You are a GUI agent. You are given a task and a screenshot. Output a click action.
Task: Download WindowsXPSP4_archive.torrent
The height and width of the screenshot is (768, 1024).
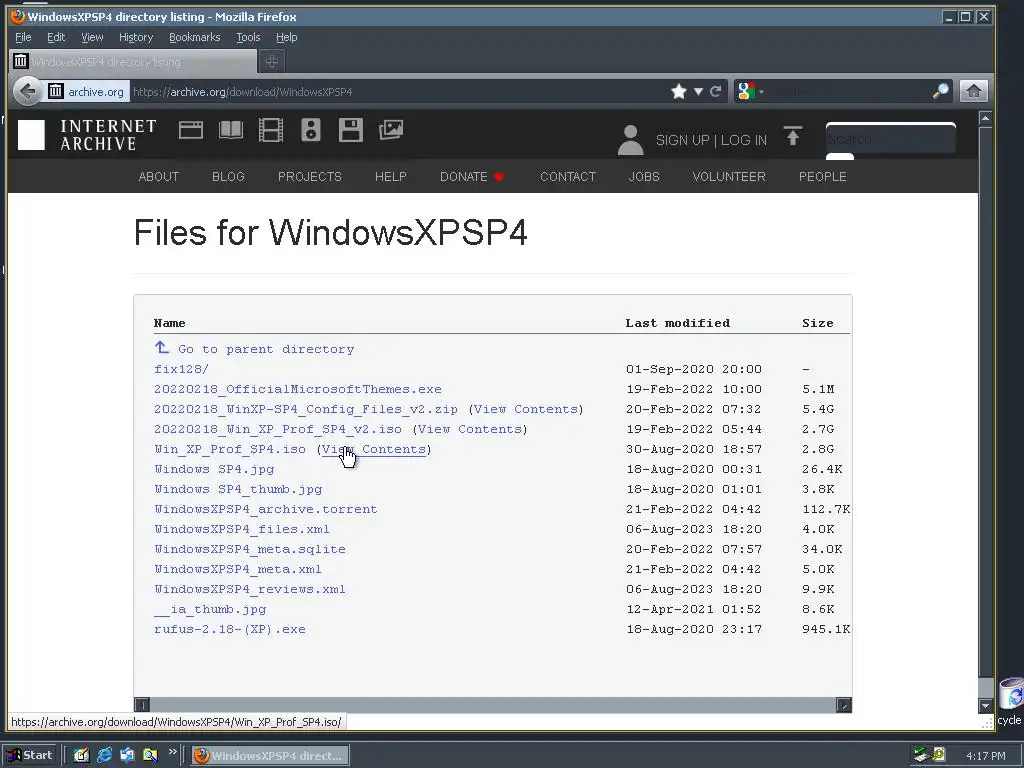pyautogui.click(x=266, y=509)
